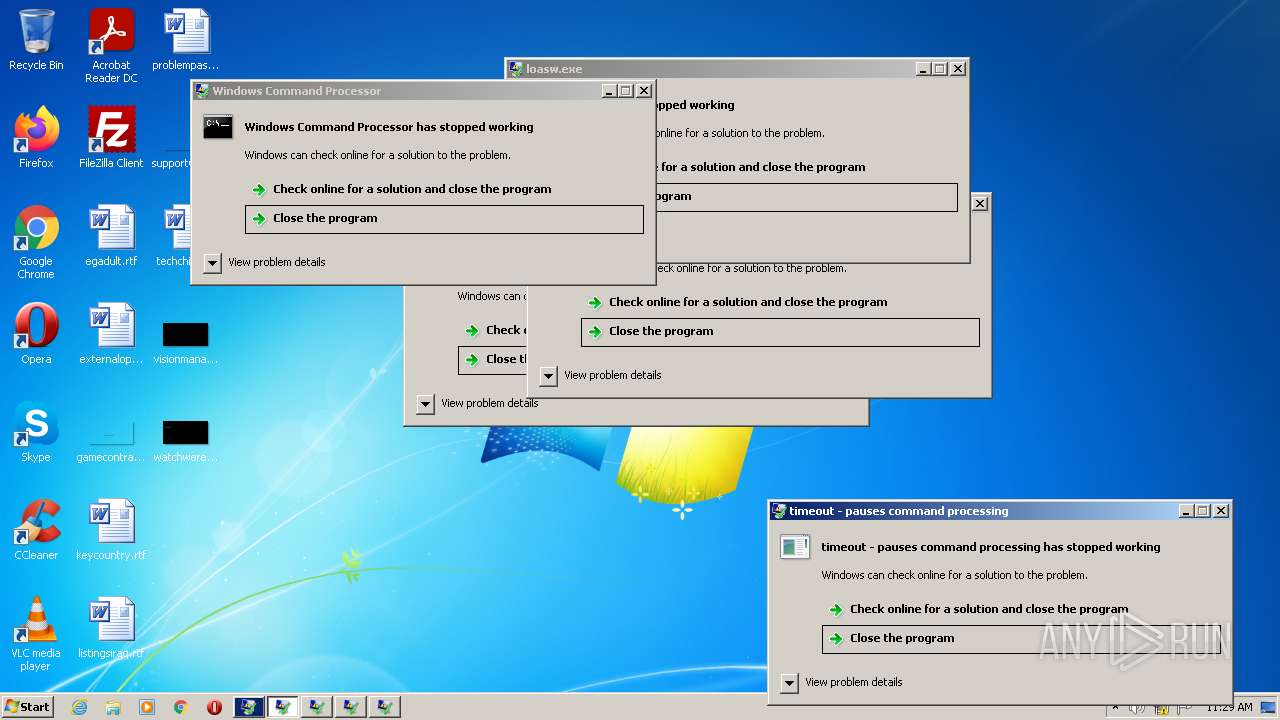
Task: Open the Opera desktop shortcut
Action: click(36, 334)
